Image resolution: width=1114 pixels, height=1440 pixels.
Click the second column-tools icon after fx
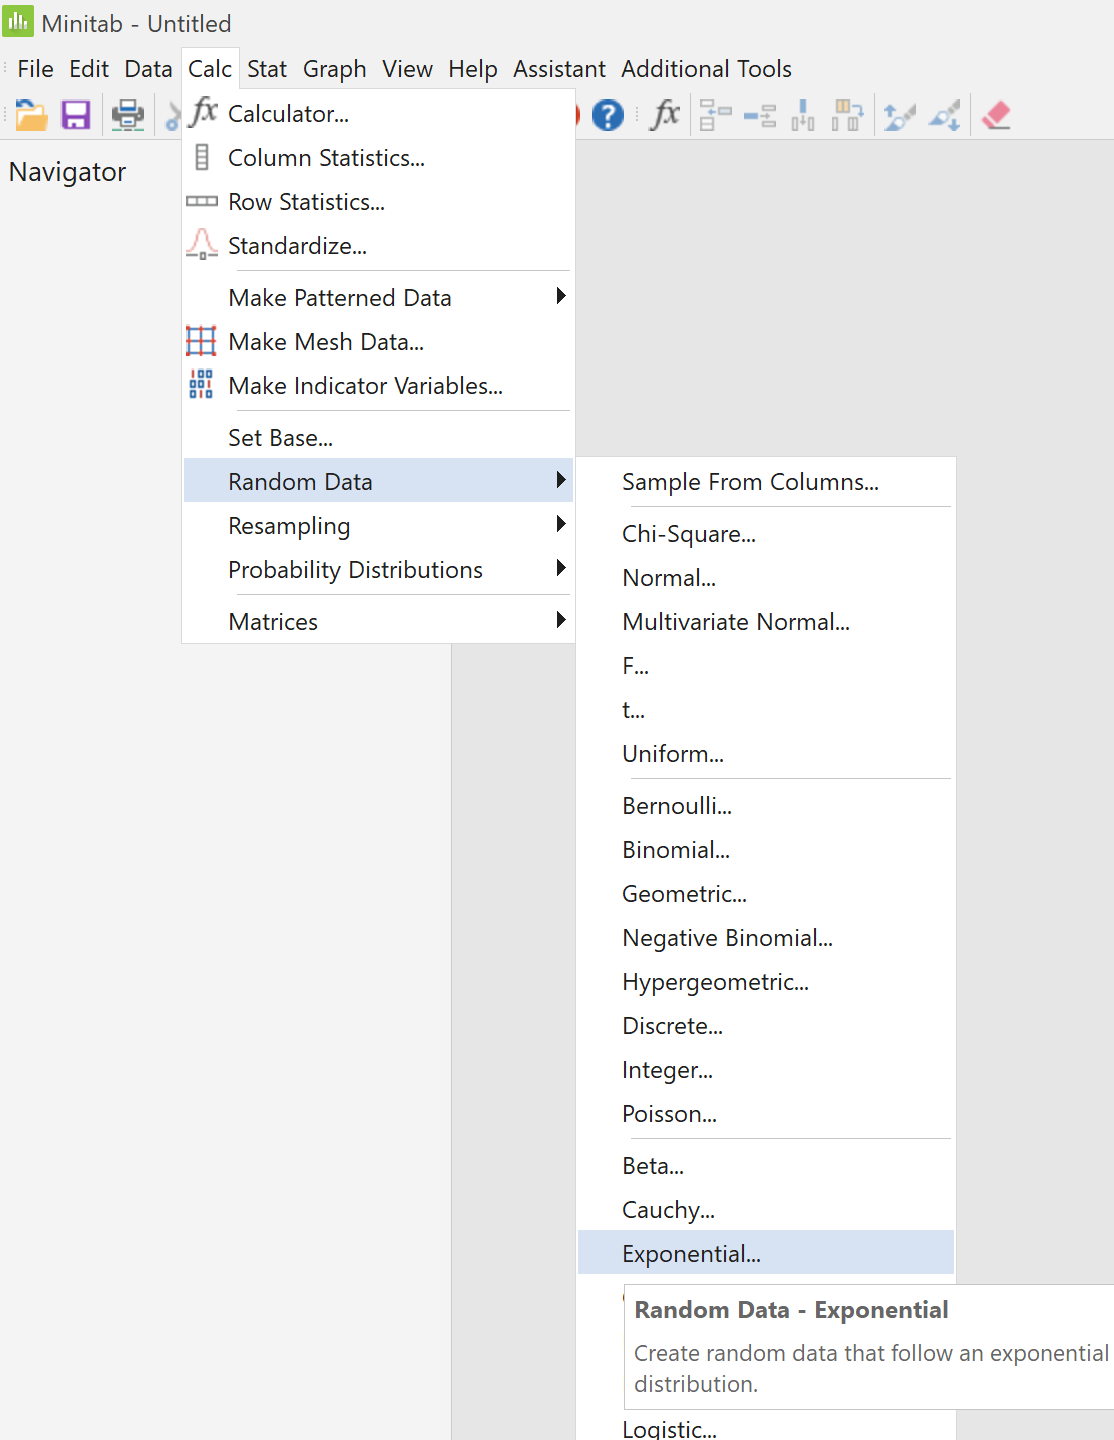[760, 116]
